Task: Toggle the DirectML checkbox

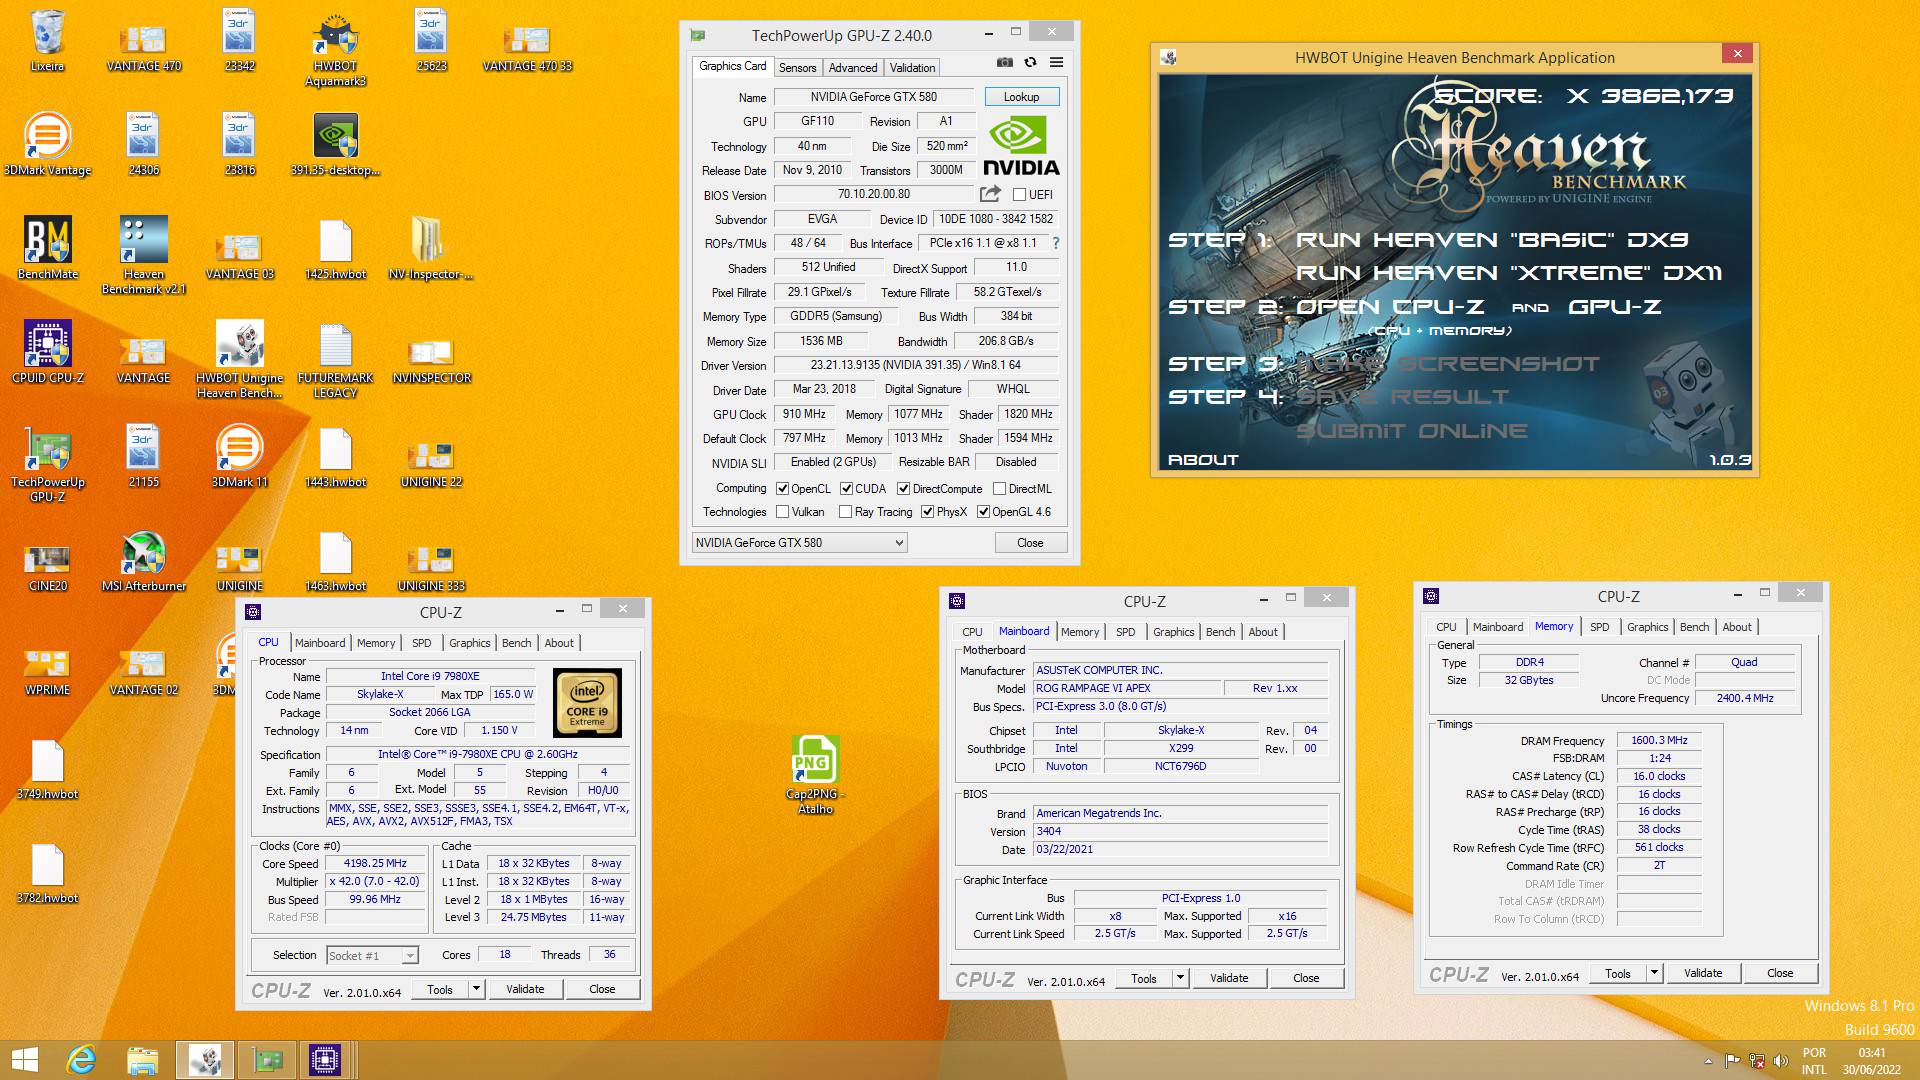Action: 999,489
